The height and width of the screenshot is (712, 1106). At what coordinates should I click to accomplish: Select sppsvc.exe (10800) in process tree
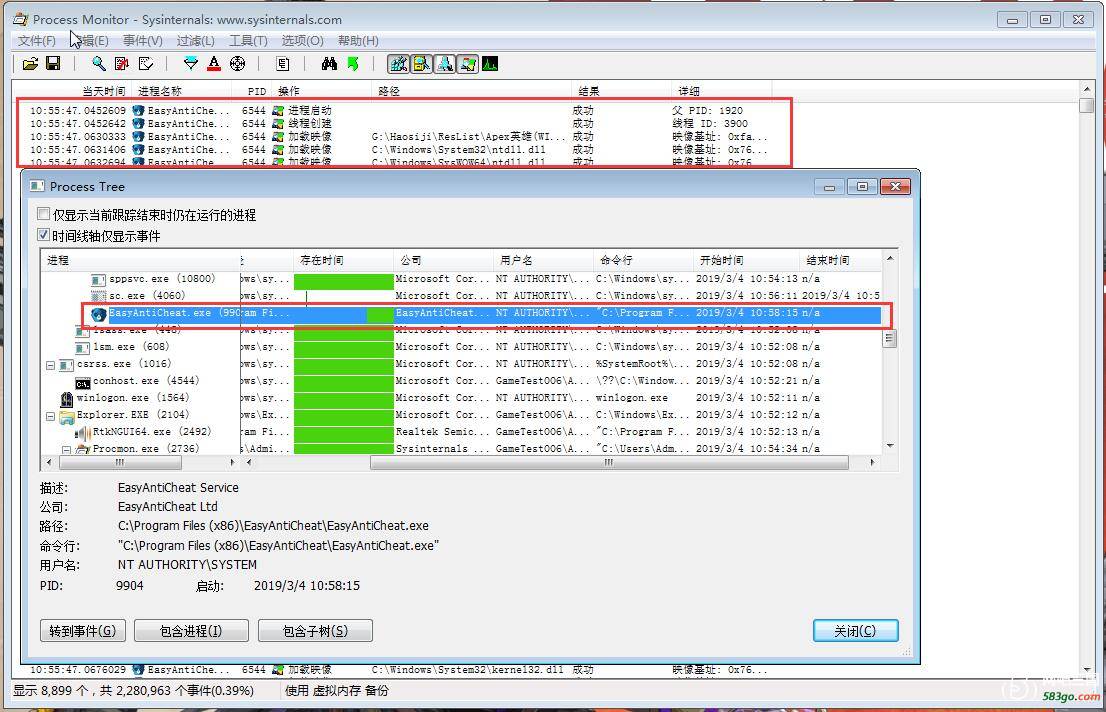pos(162,279)
